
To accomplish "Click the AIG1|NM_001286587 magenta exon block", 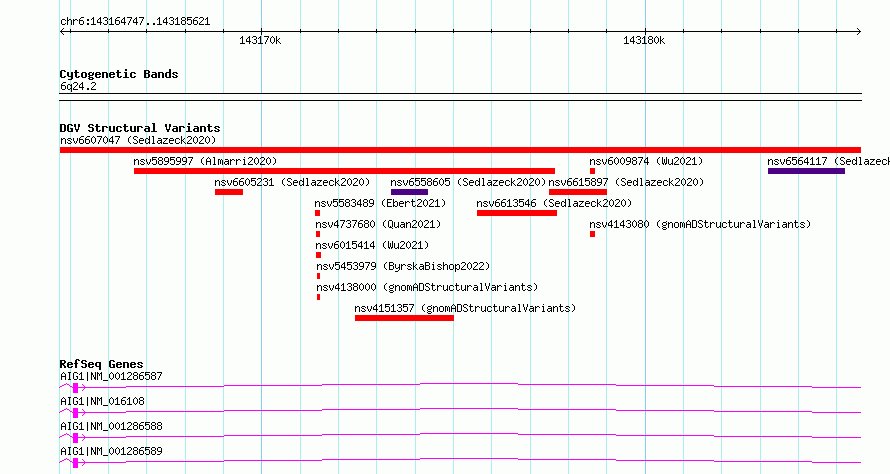I will click(75, 388).
